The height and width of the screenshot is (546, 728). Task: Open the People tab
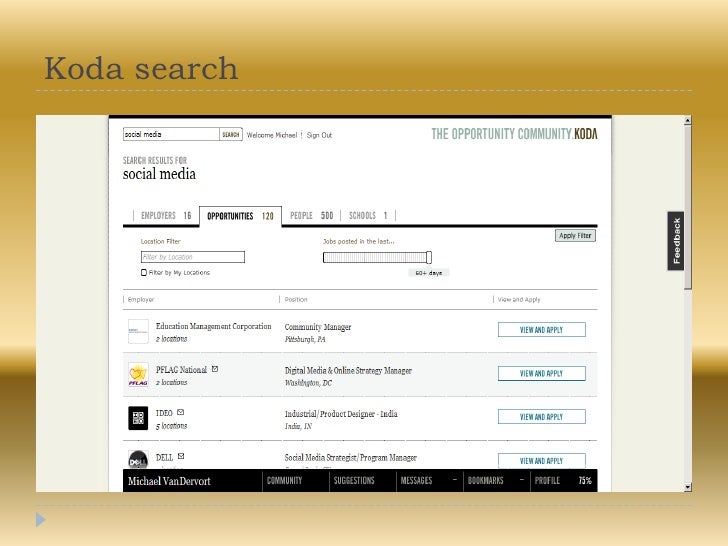312,215
